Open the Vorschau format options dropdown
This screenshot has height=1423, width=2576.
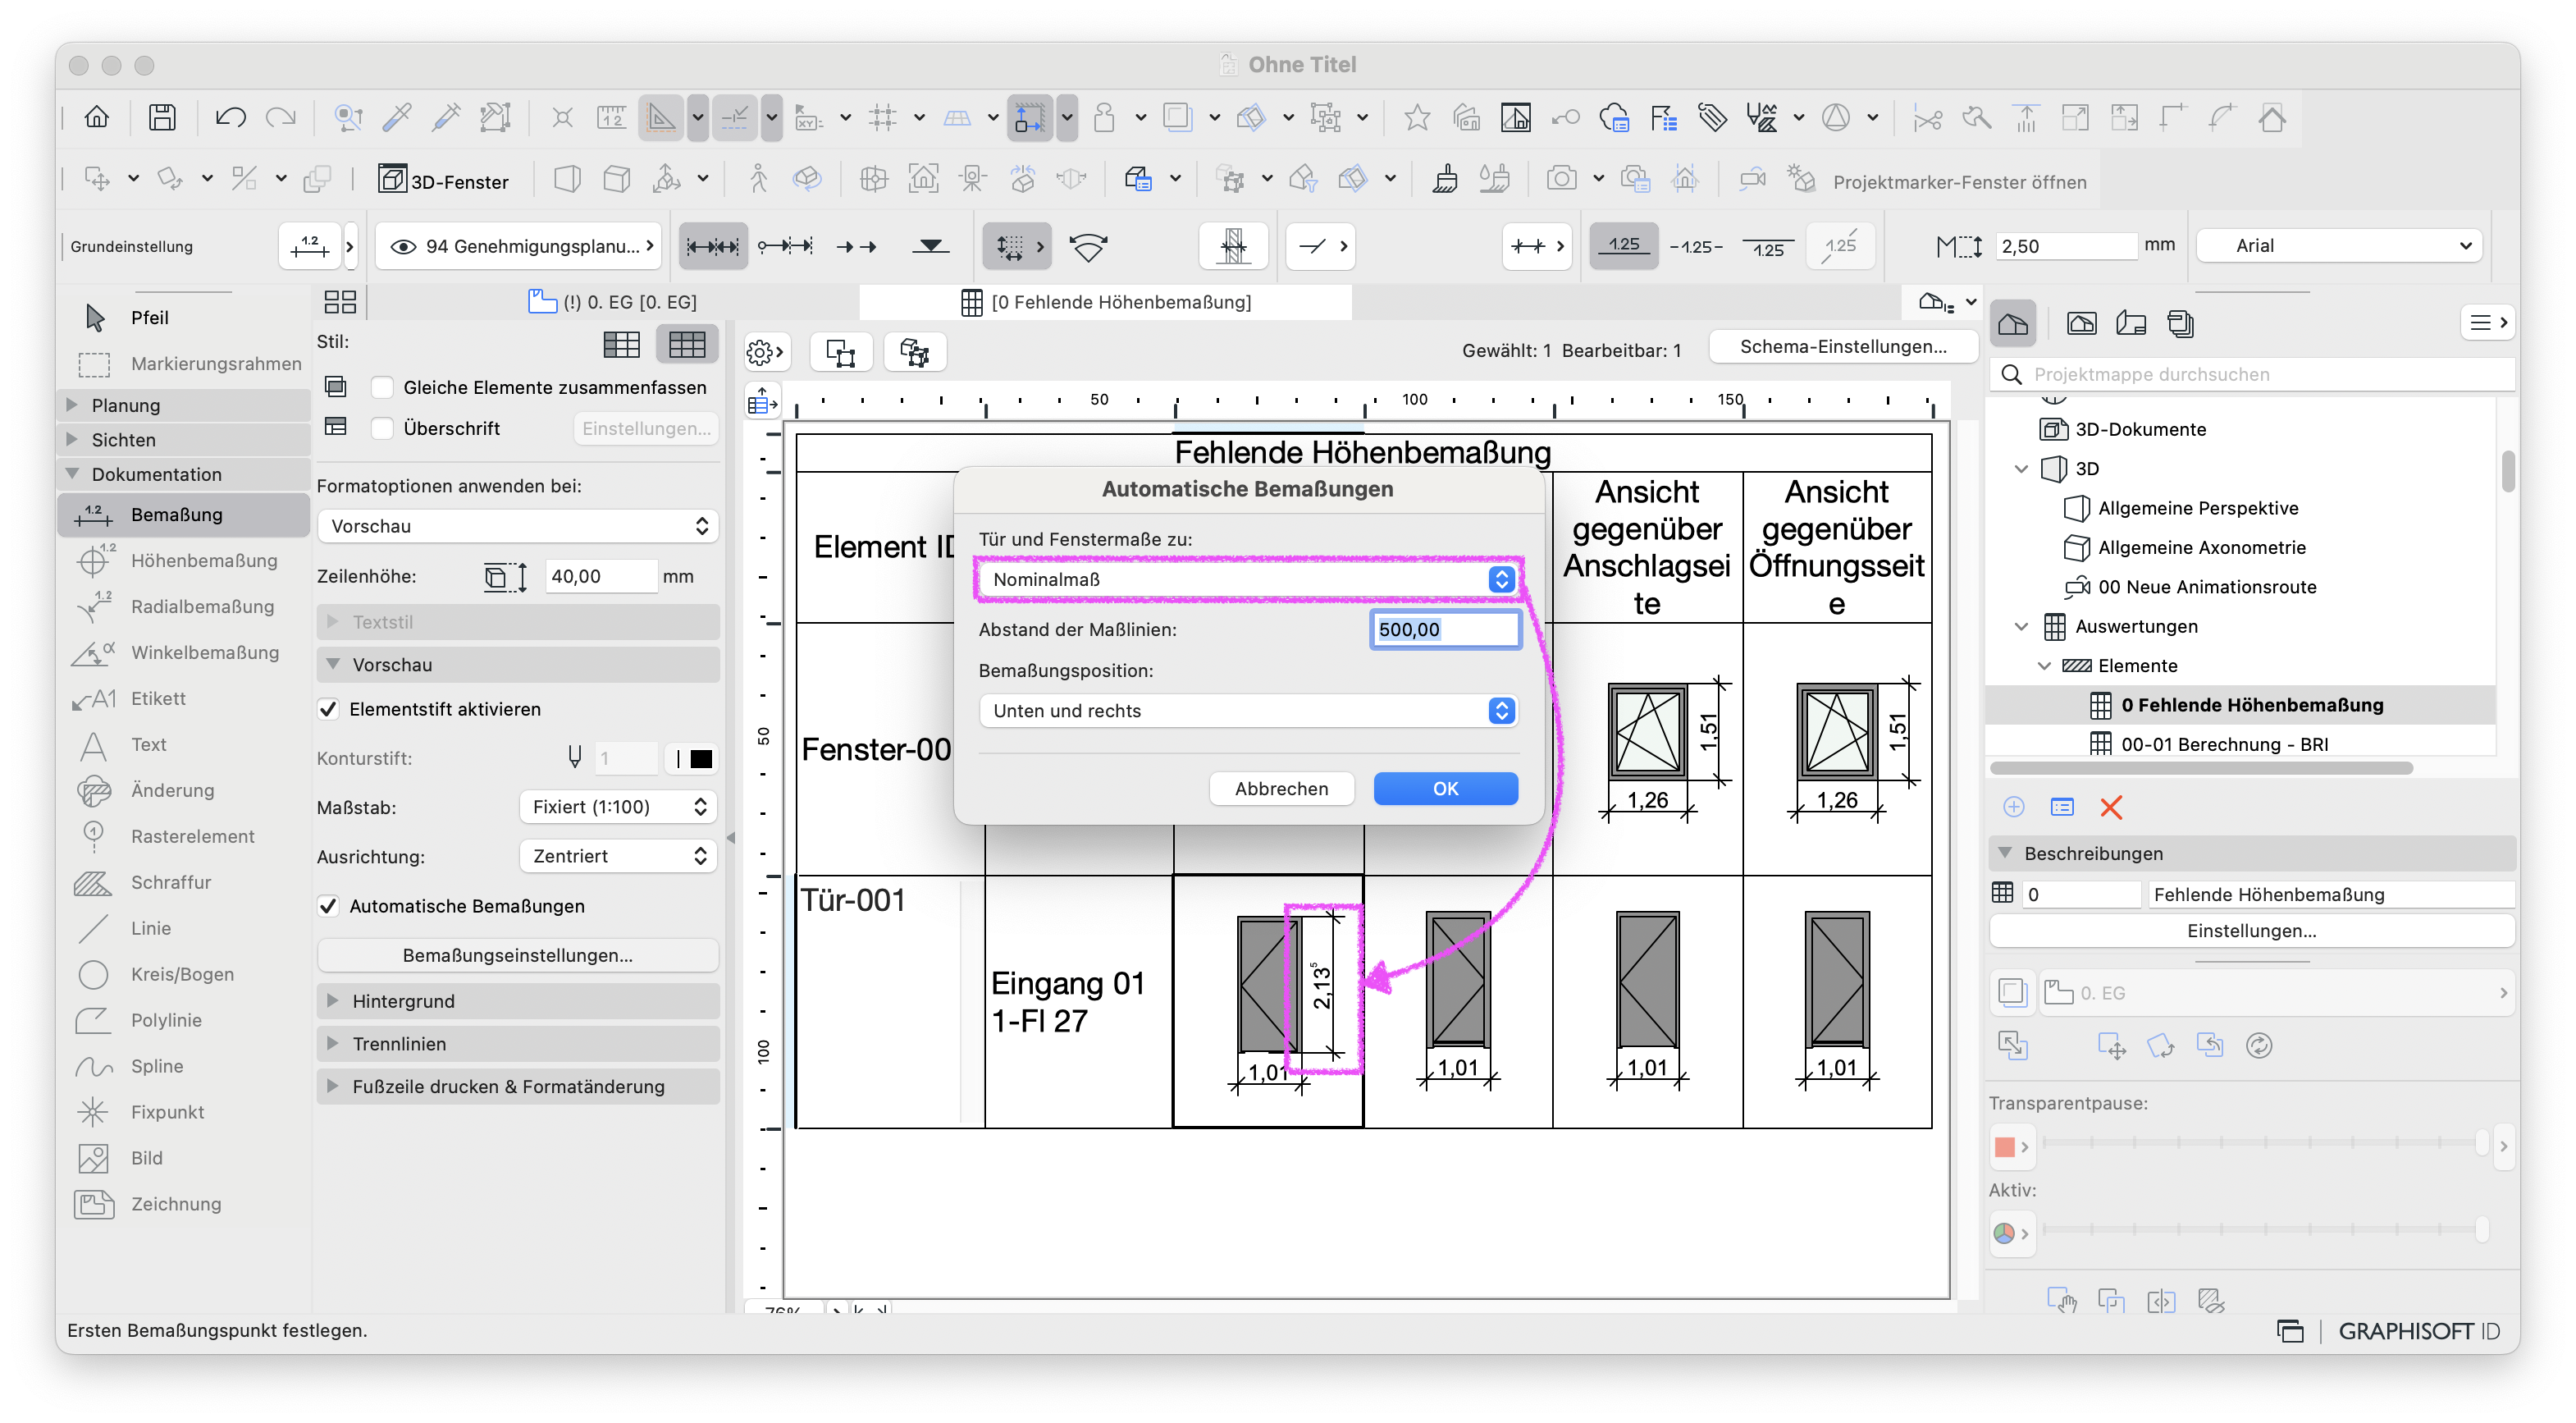(x=518, y=526)
